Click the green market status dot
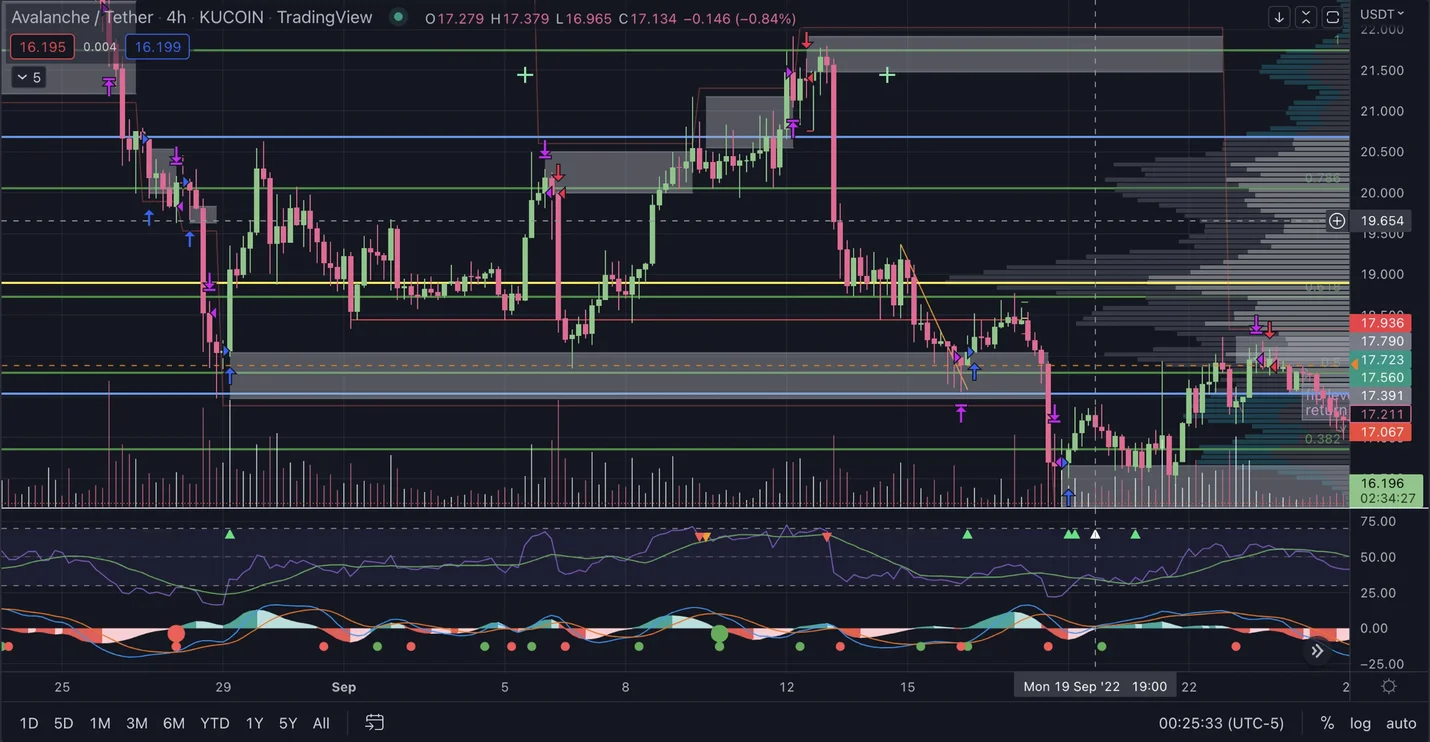The image size is (1430, 742). 398,17
